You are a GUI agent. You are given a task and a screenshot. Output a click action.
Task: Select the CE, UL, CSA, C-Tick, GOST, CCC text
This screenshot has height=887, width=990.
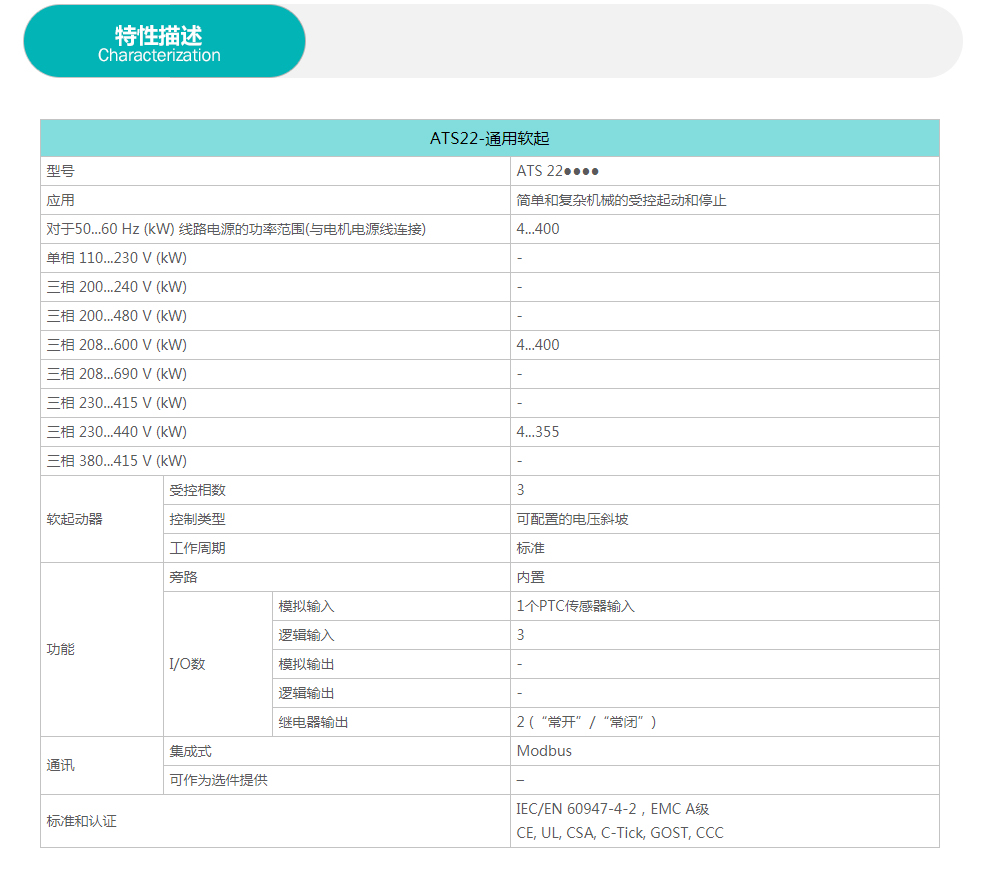tap(620, 833)
